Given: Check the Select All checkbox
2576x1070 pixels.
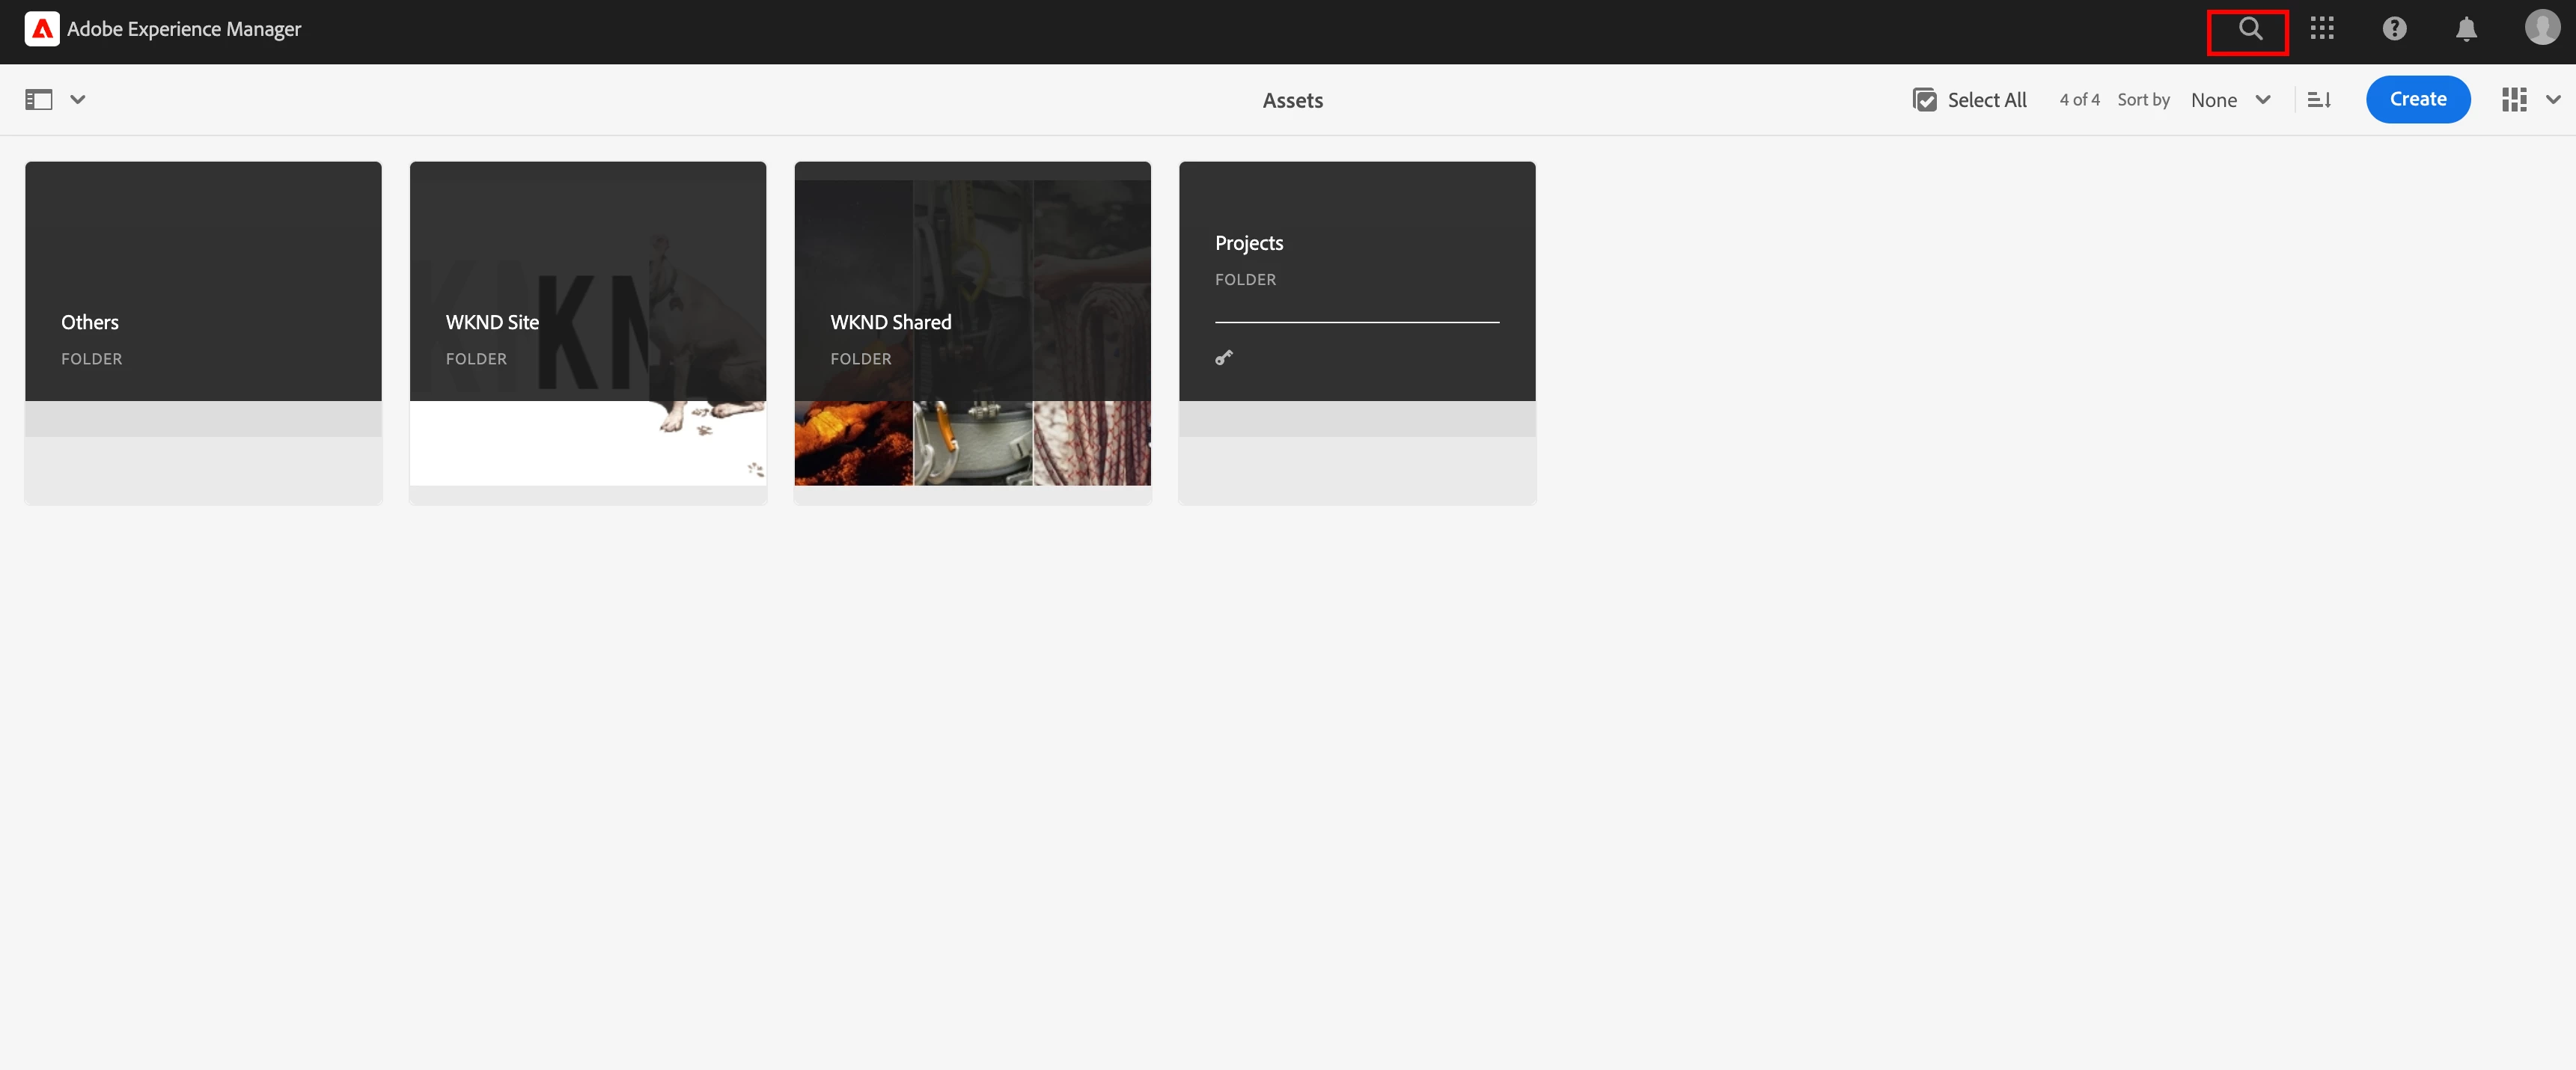Looking at the screenshot, I should pyautogui.click(x=1924, y=100).
